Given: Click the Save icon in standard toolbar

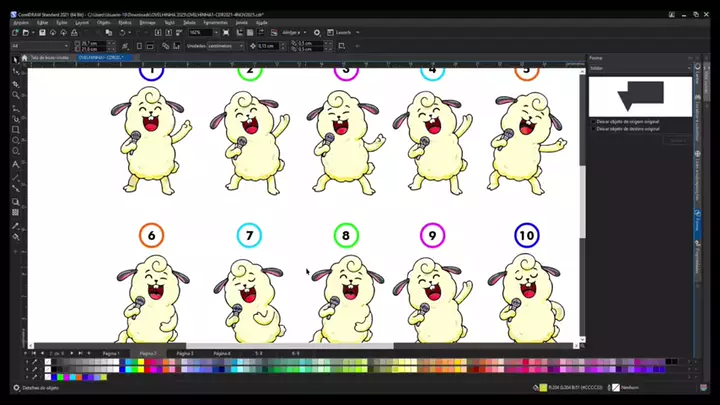Looking at the screenshot, I should point(44,32).
